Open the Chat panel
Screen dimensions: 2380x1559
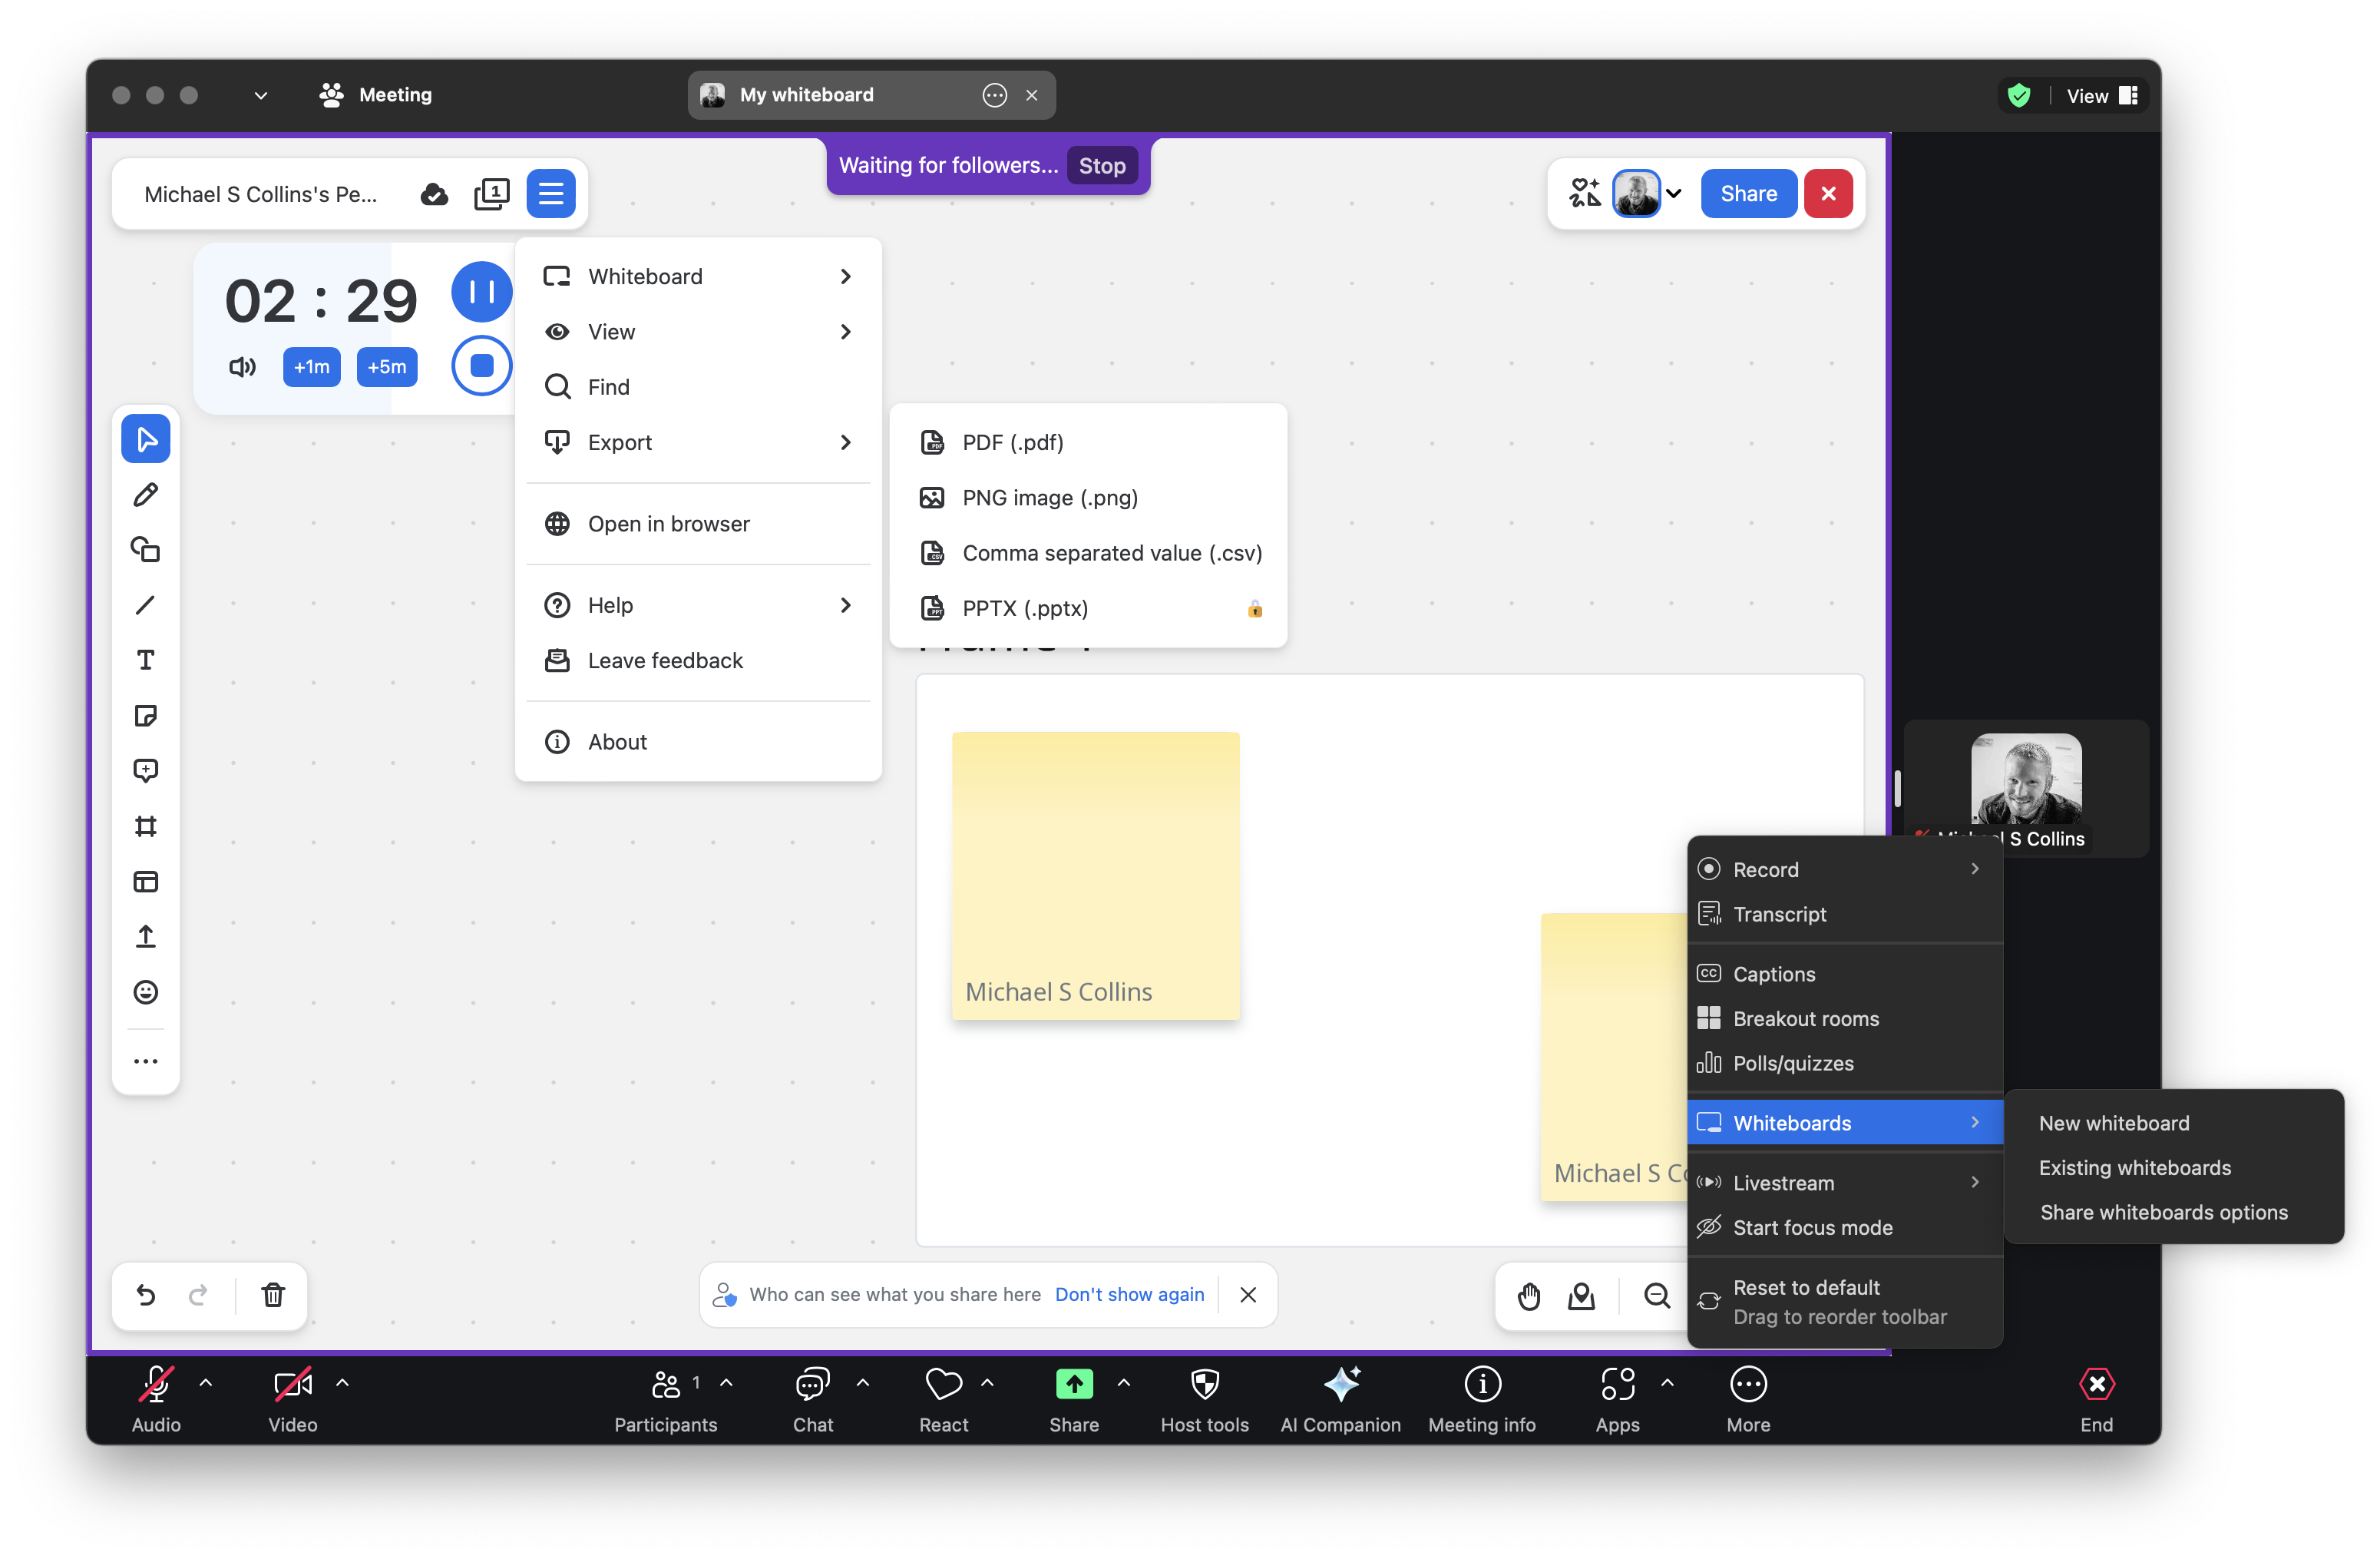(812, 1398)
